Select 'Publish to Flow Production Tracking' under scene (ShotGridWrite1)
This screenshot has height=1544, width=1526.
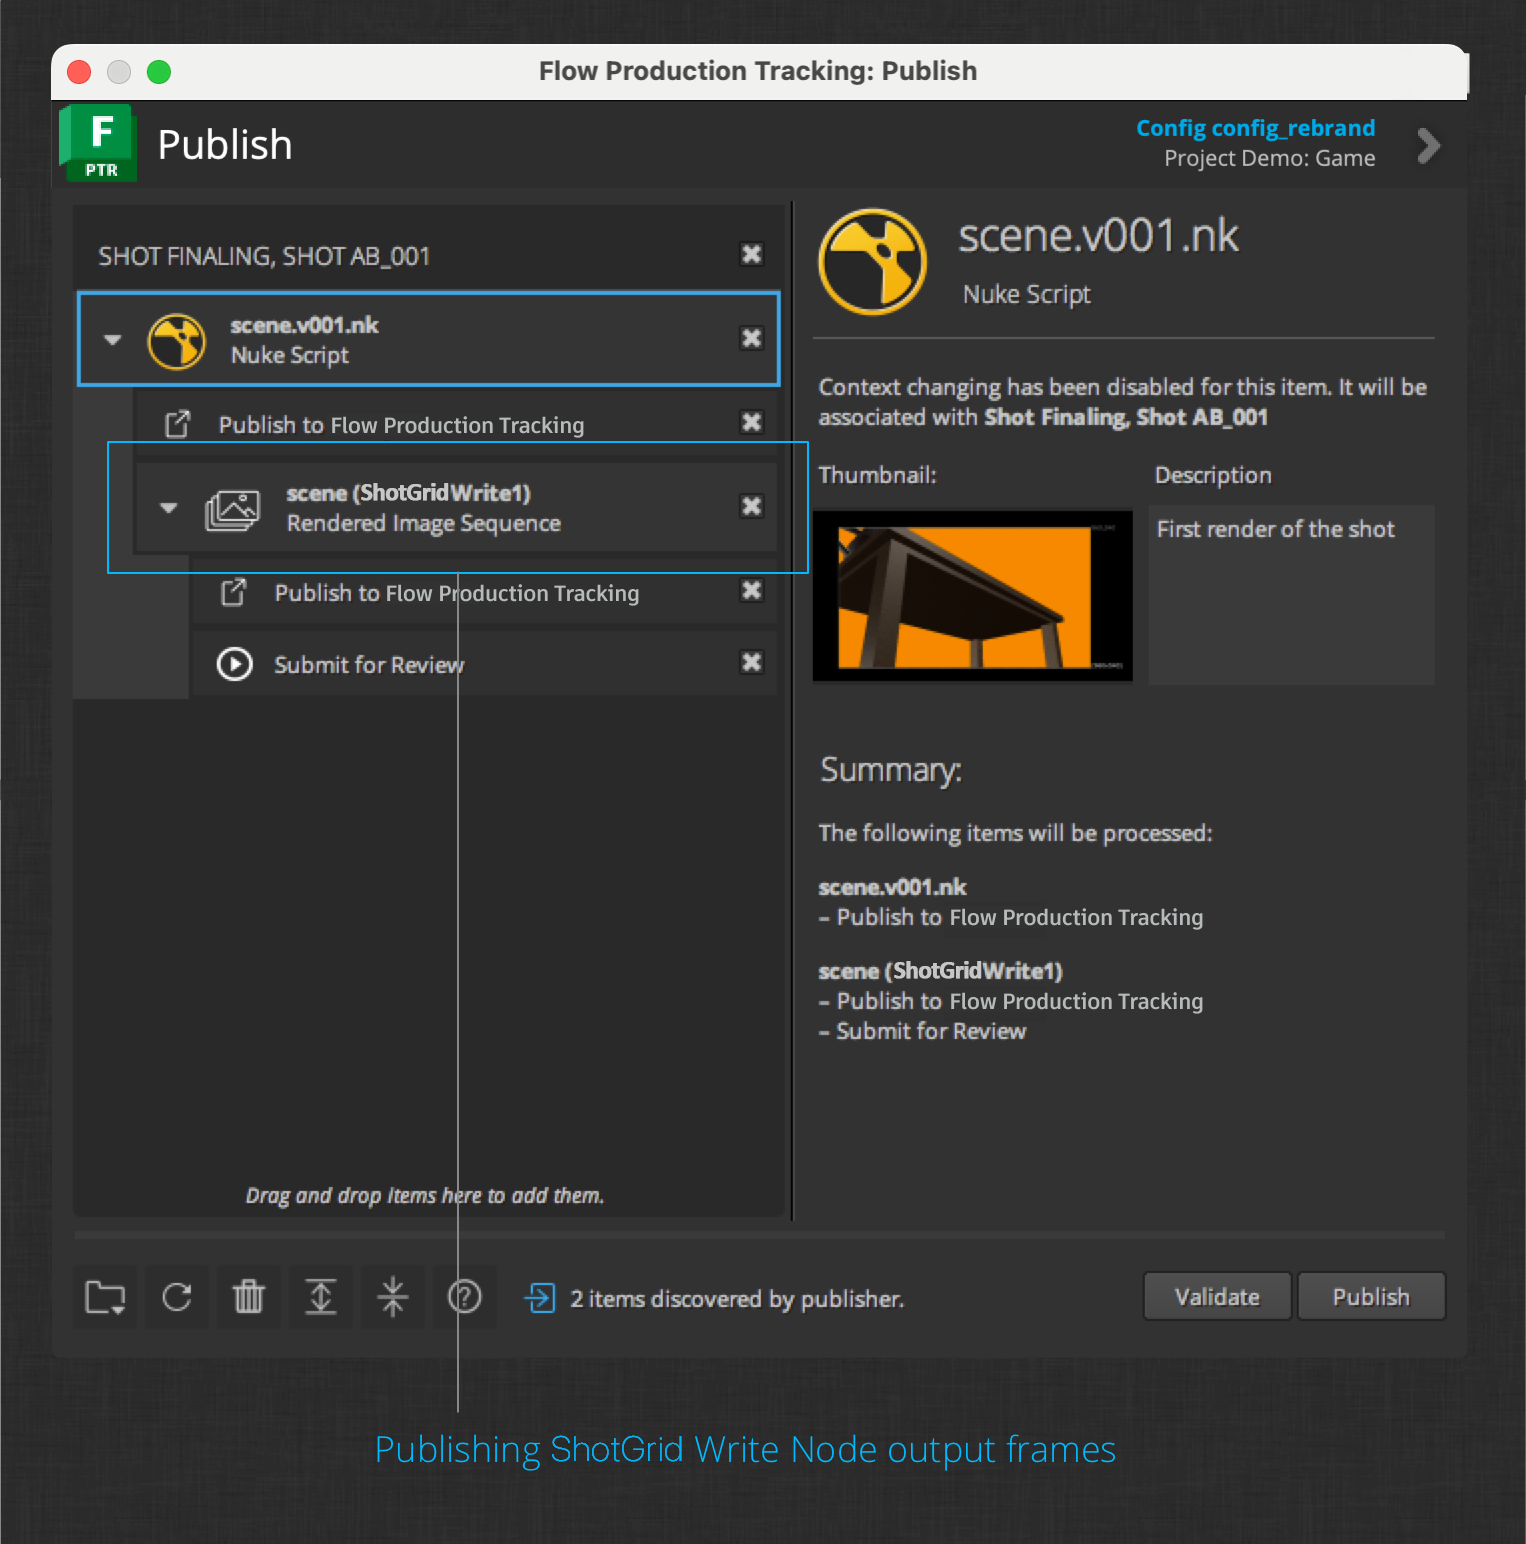[x=484, y=592]
